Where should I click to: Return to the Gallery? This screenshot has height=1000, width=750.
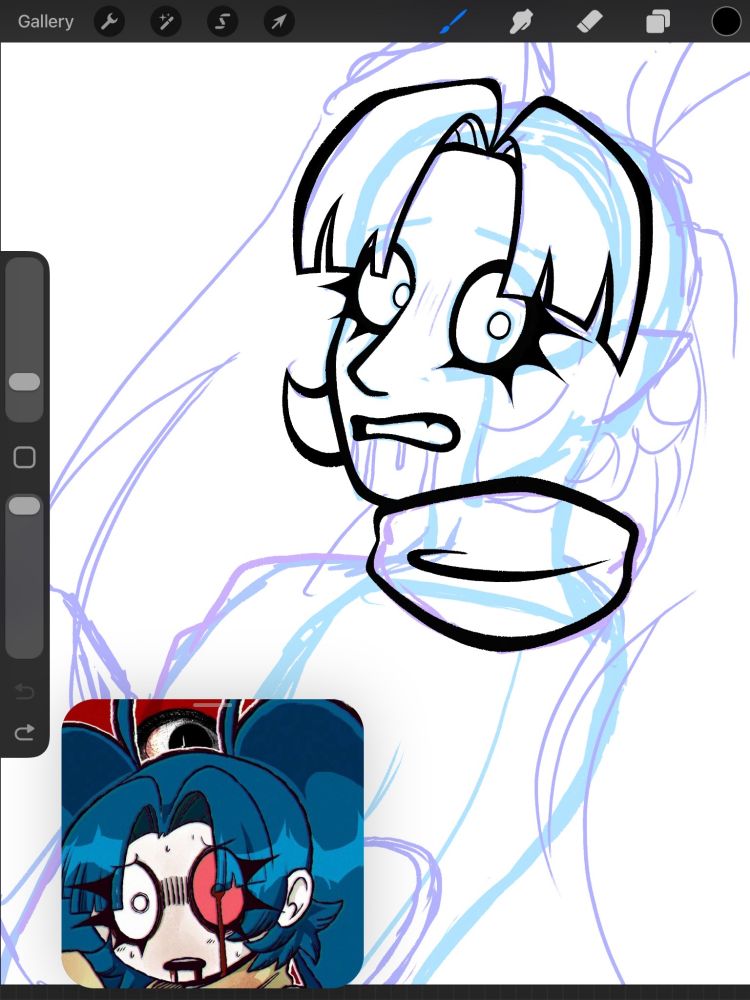(45, 22)
